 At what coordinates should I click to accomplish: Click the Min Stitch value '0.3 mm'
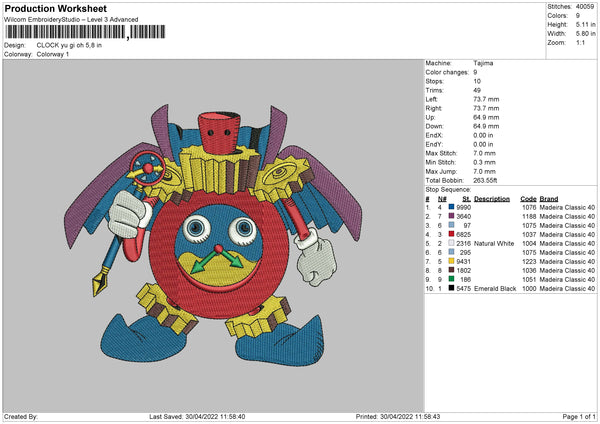pyautogui.click(x=484, y=162)
